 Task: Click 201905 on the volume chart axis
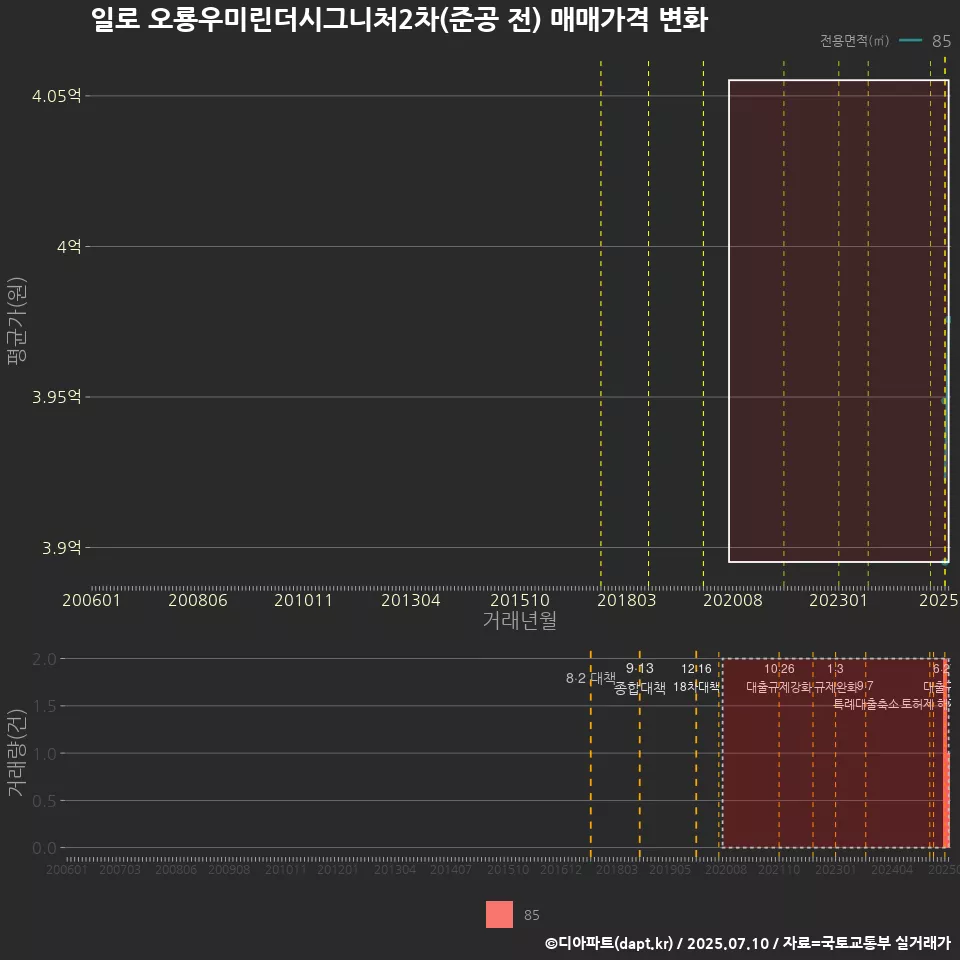(x=670, y=869)
